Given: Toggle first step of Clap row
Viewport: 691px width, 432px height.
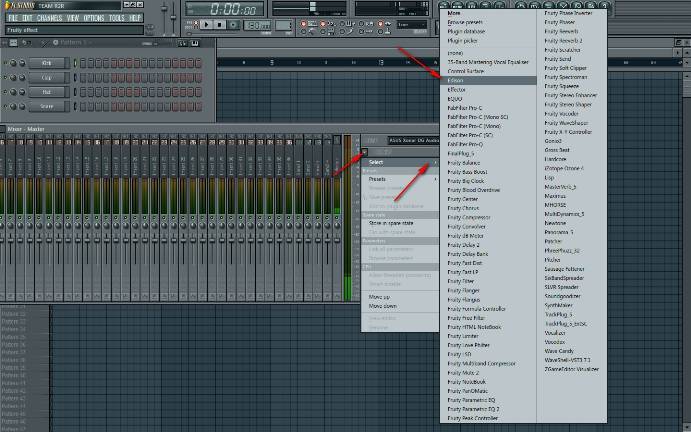Looking at the screenshot, I should coord(83,78).
